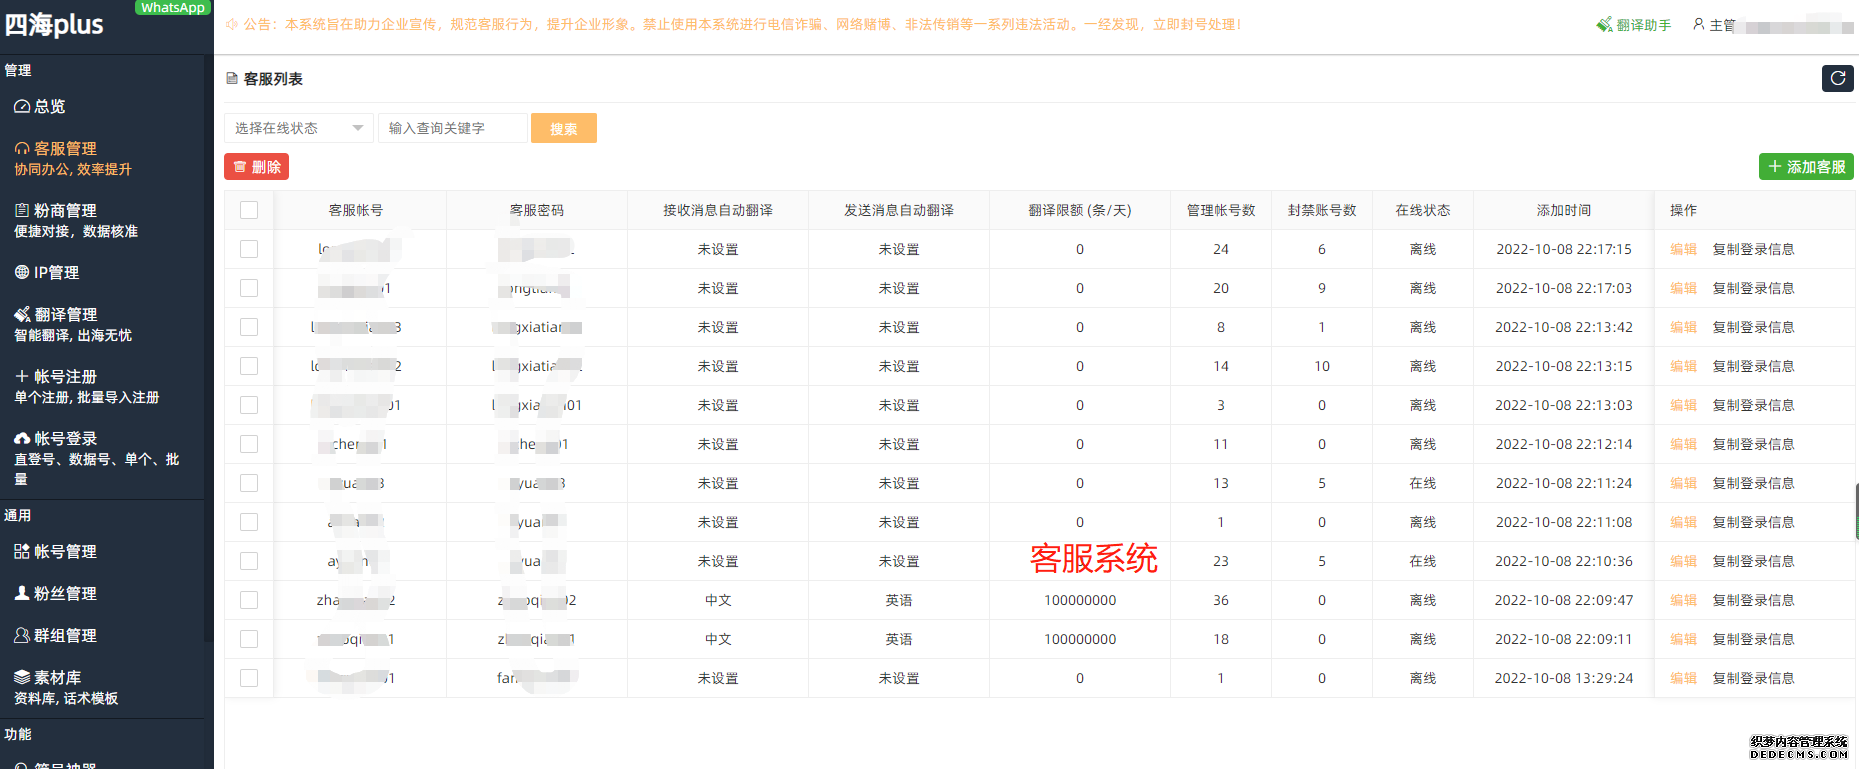
Task: Open the 粉商管理 menu item
Action: coord(66,211)
